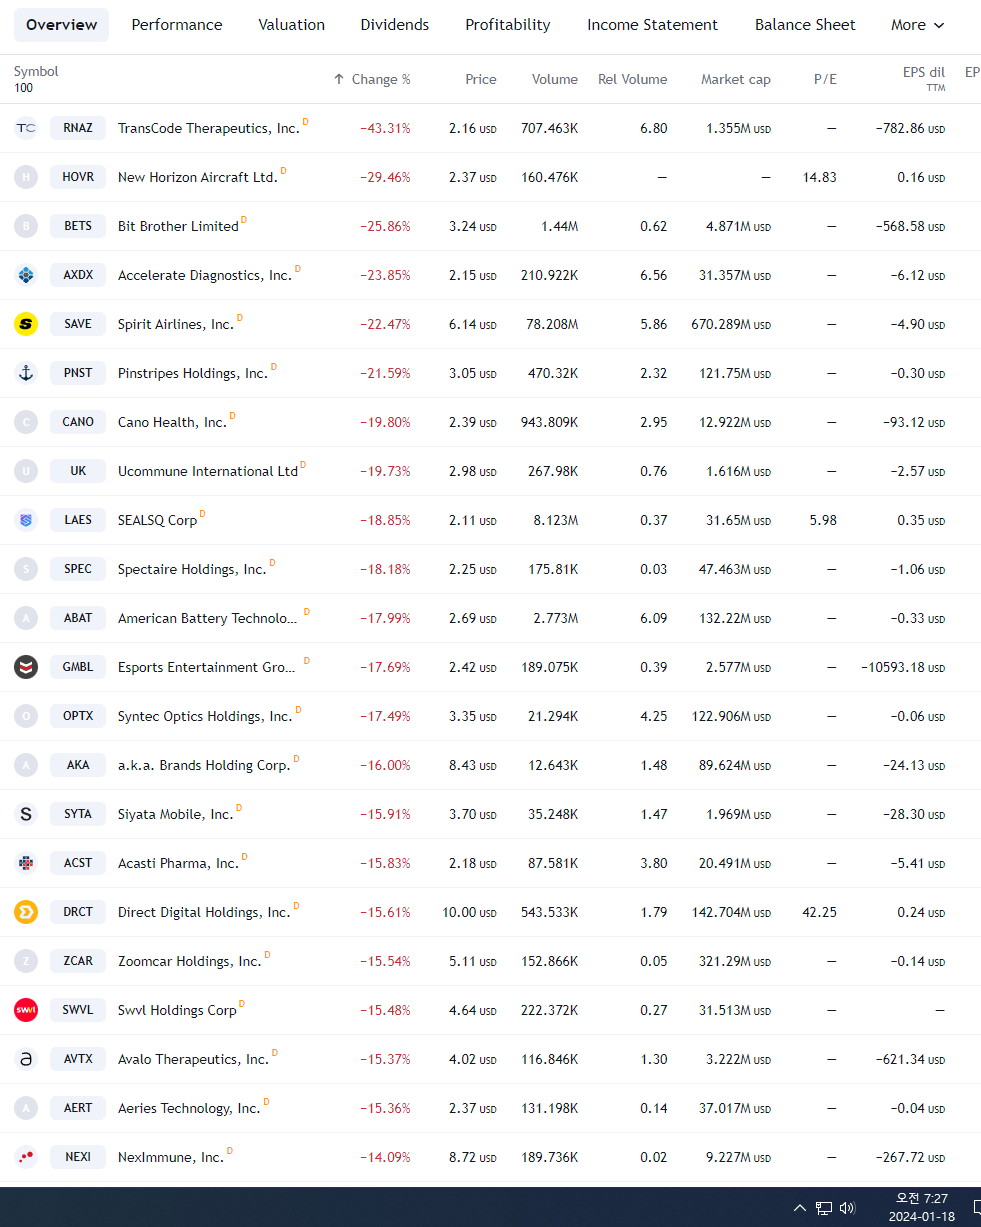Screen dimensions: 981x1227
Task: Click the TransCode Therapeutics TC logo icon
Action: pos(26,128)
